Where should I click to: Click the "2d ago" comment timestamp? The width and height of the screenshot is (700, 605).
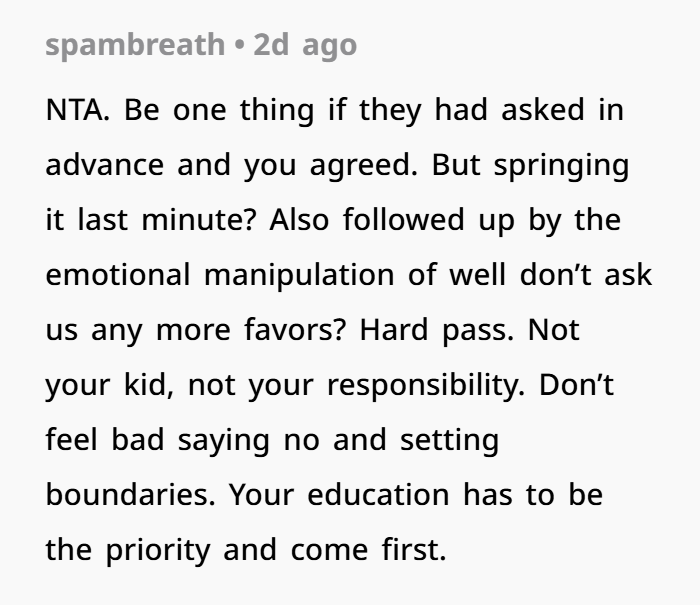[305, 46]
